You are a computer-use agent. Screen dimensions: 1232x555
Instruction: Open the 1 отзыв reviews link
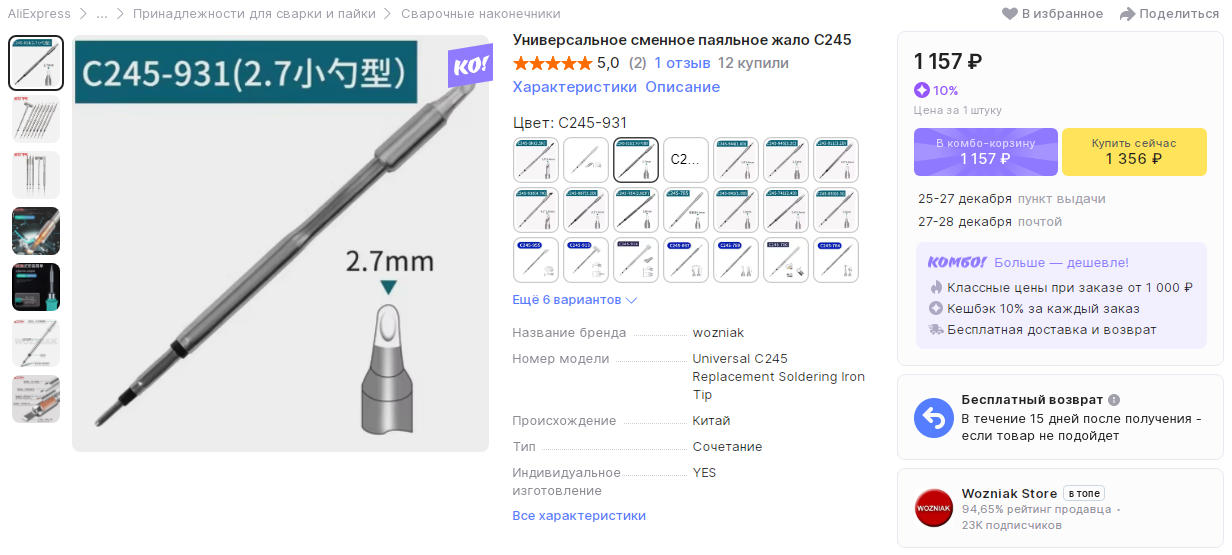tap(682, 63)
